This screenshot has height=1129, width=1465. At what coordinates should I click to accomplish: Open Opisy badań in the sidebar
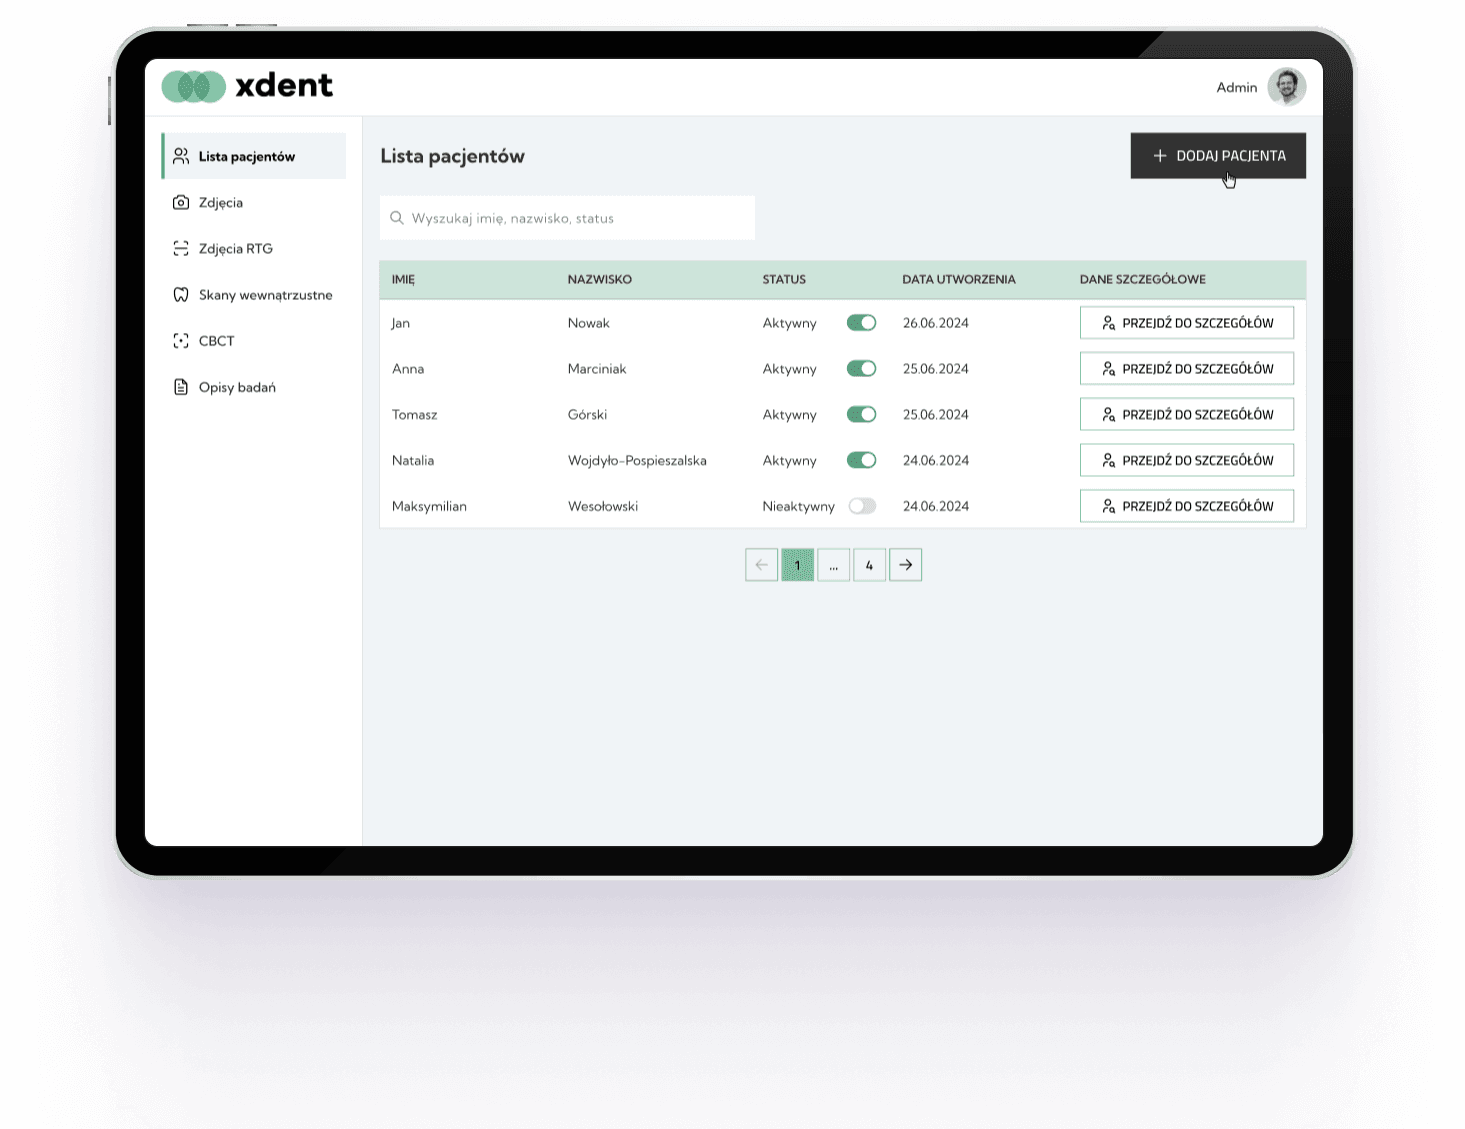pos(254,387)
